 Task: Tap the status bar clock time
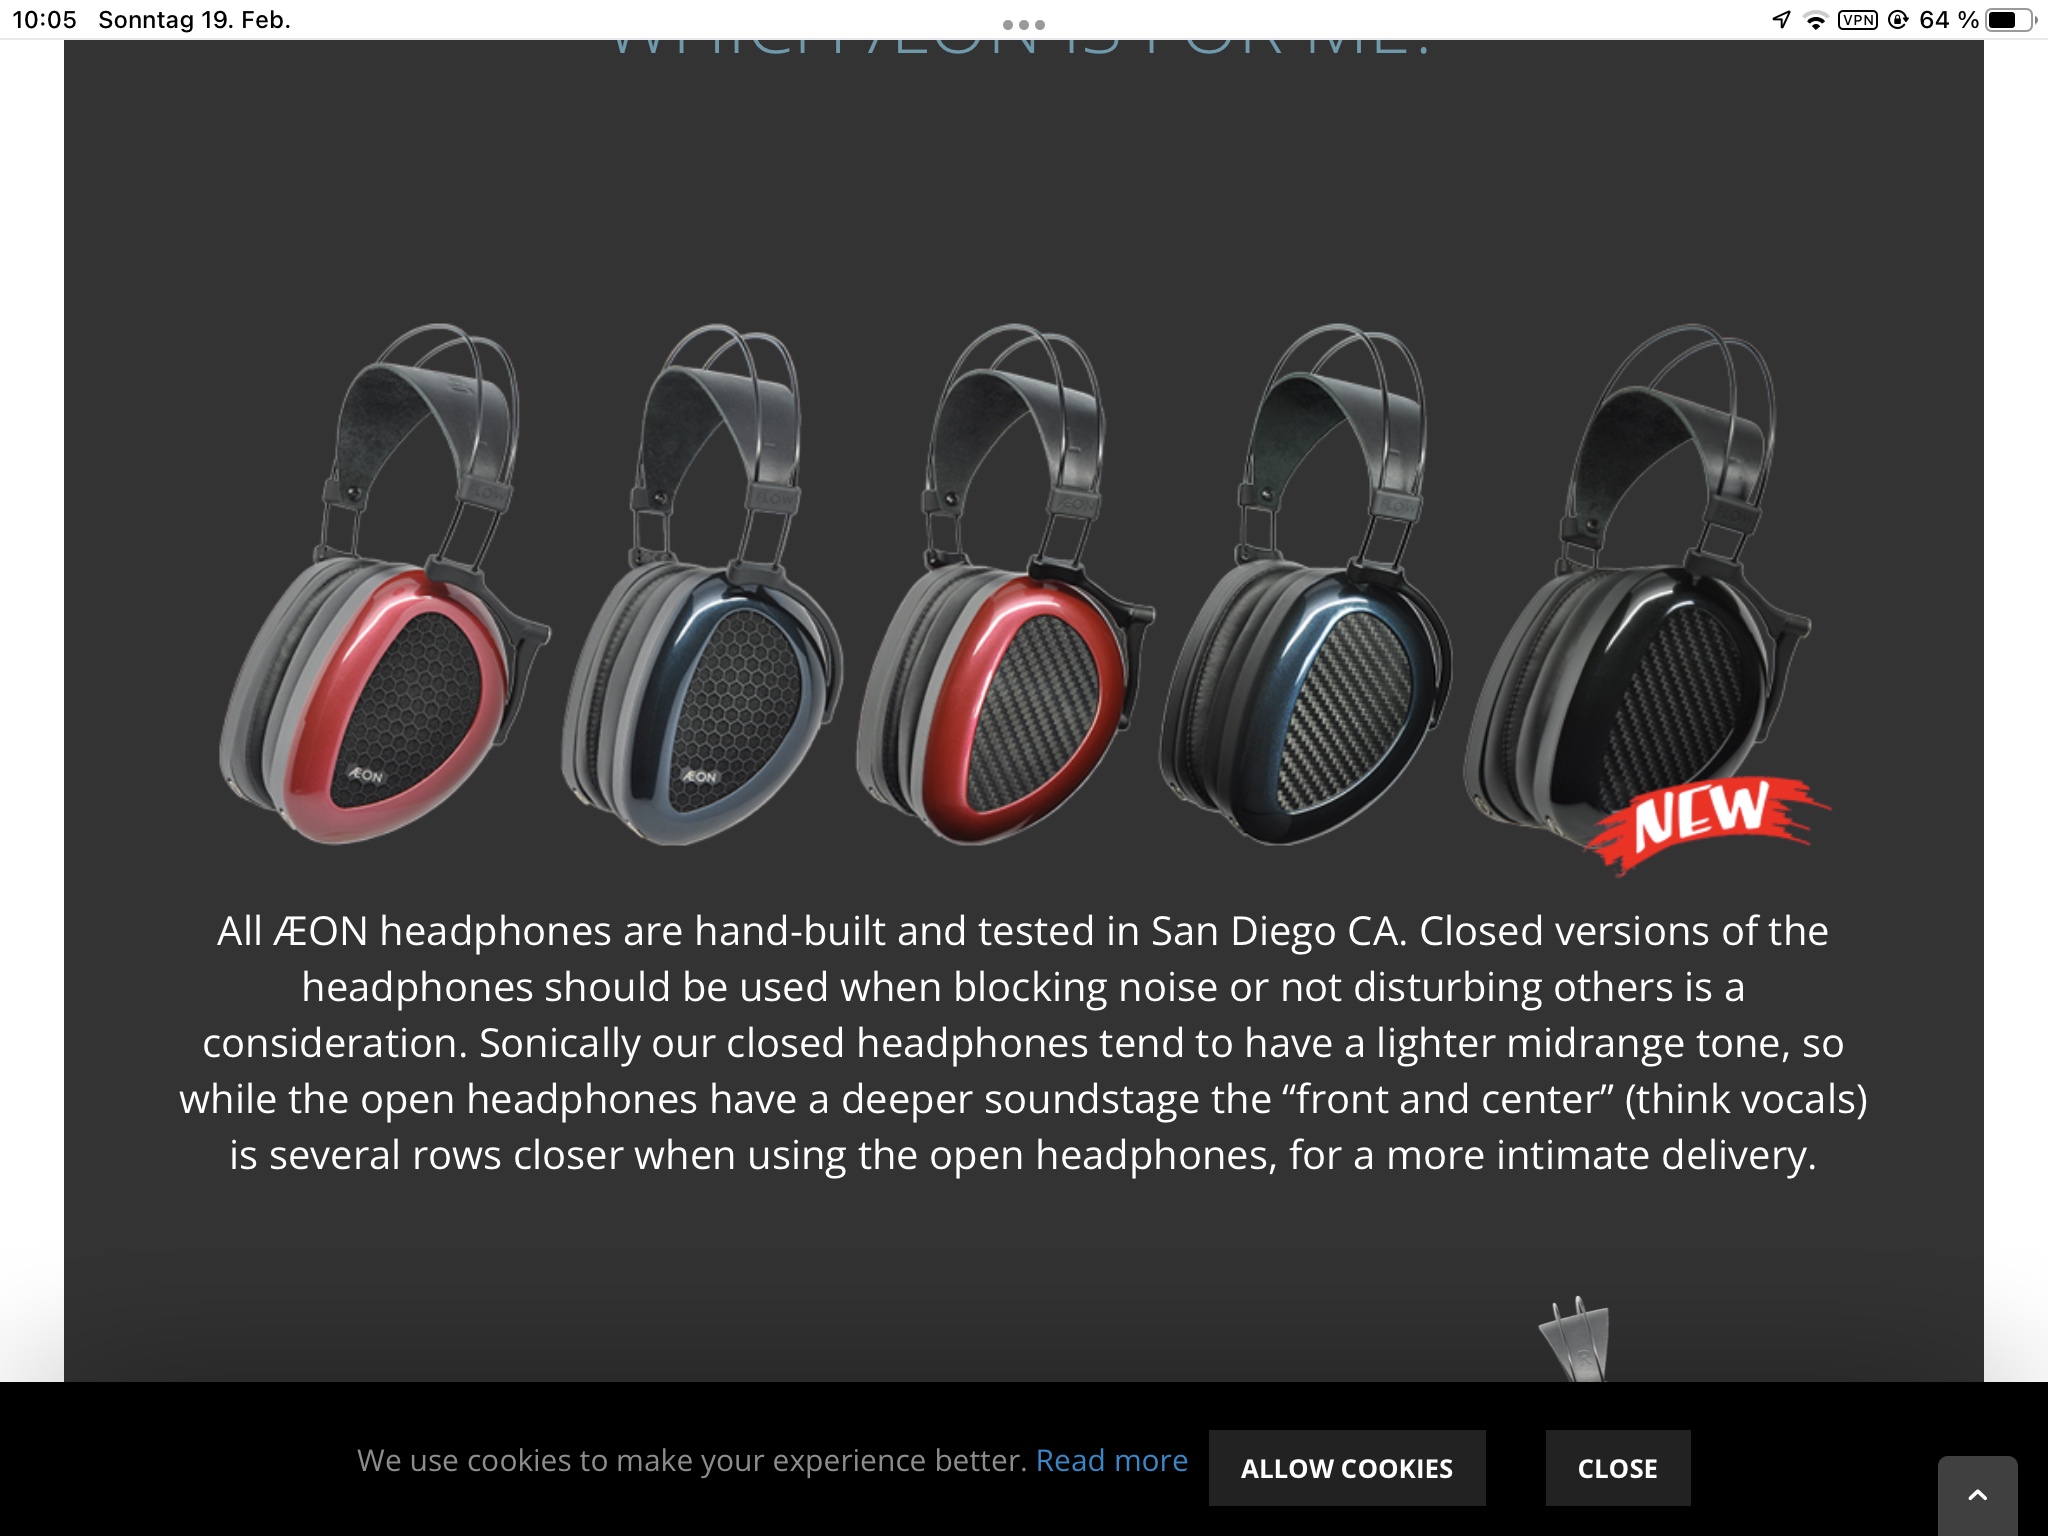pyautogui.click(x=44, y=20)
